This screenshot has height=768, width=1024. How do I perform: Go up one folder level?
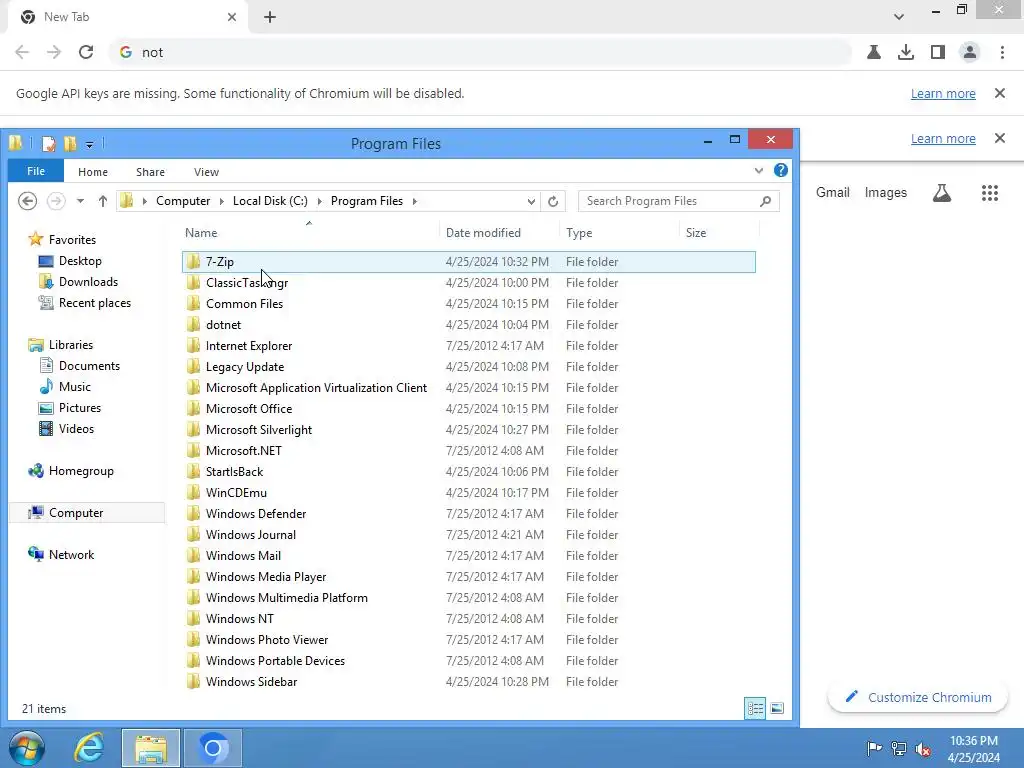(x=103, y=201)
